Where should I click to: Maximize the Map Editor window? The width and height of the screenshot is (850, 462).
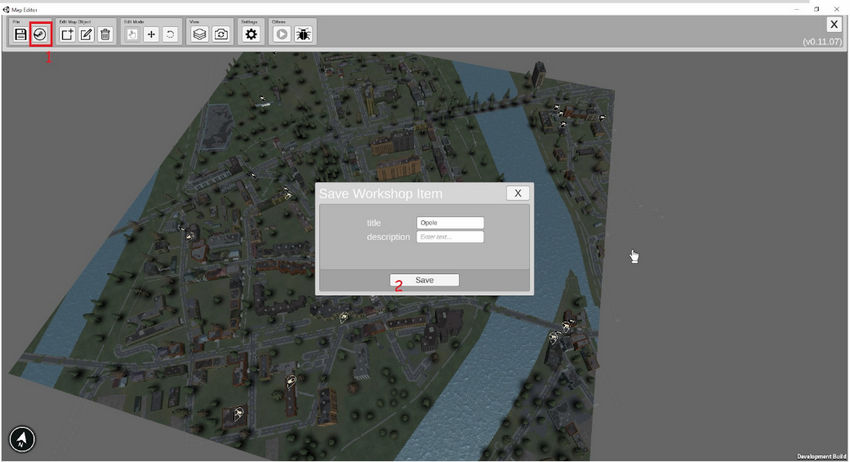(816, 7)
